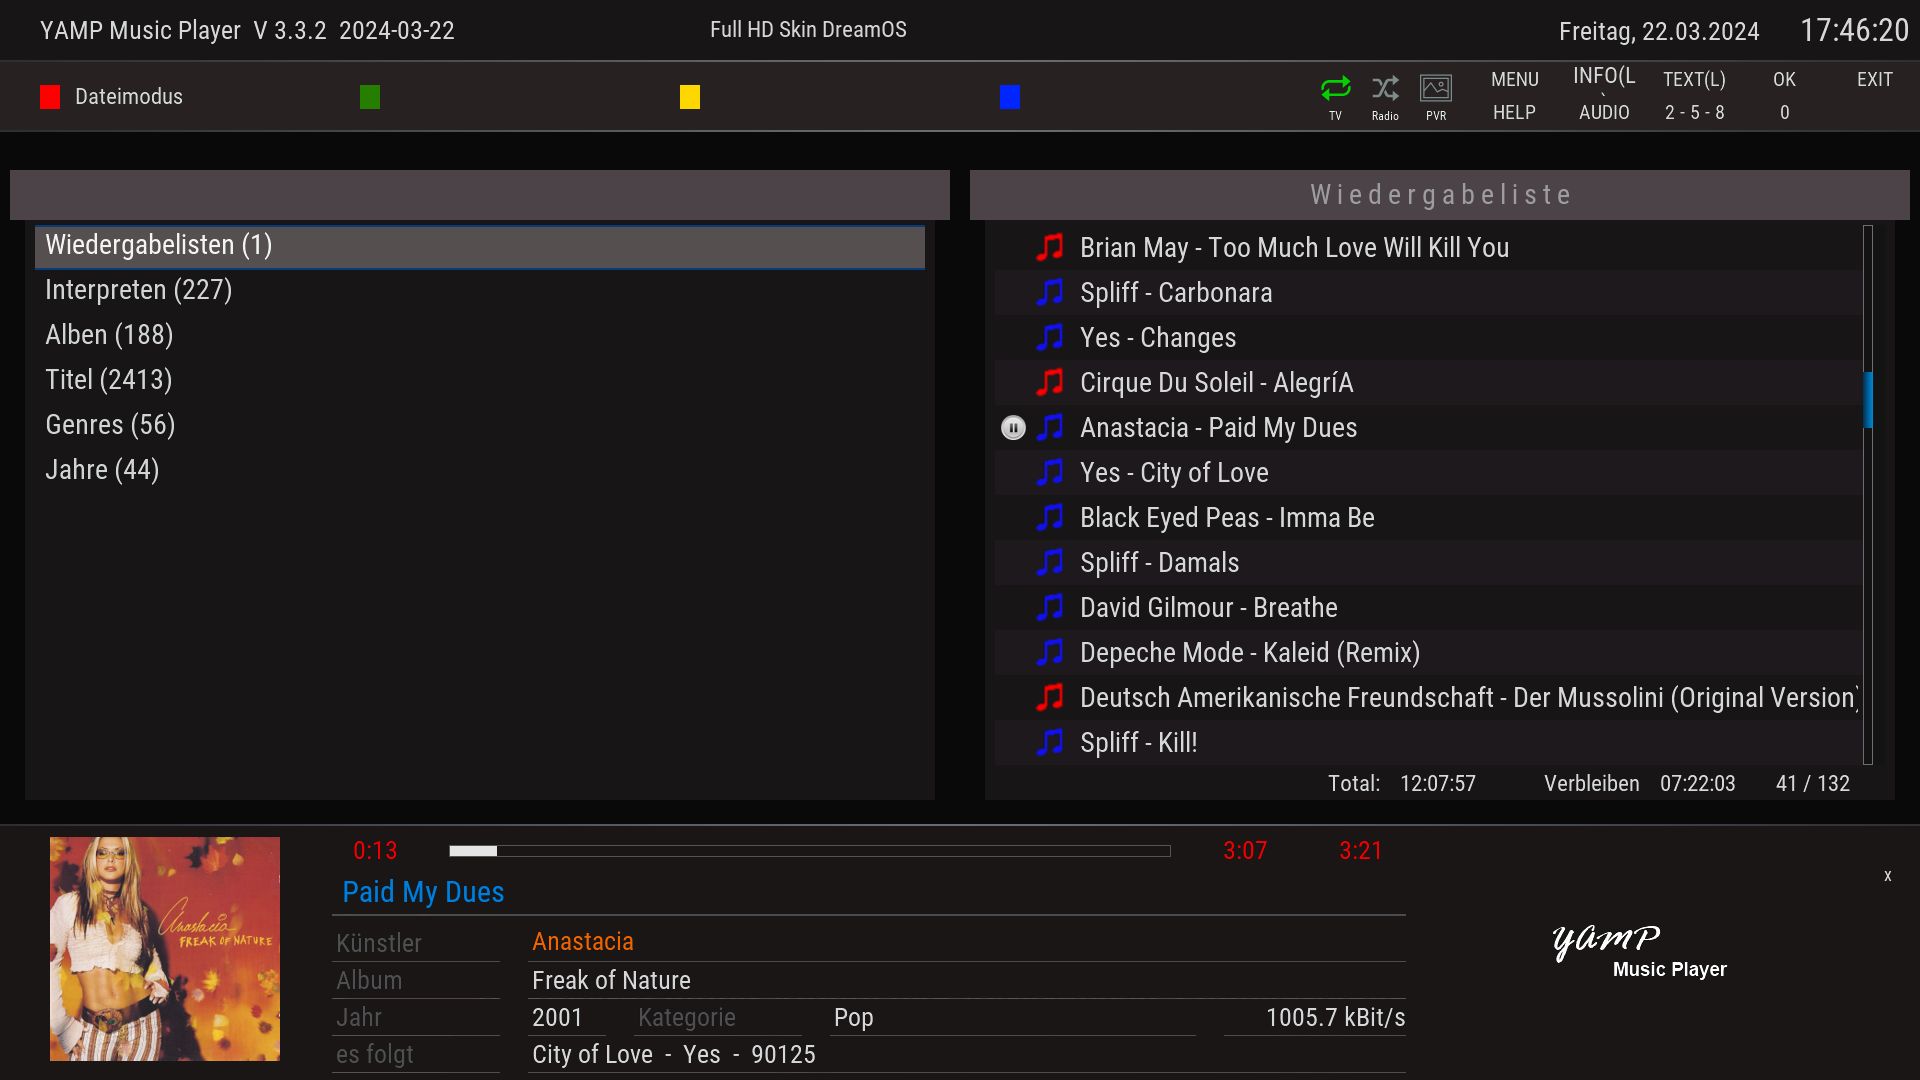
Task: Click the MENU button label
Action: pos(1514,79)
